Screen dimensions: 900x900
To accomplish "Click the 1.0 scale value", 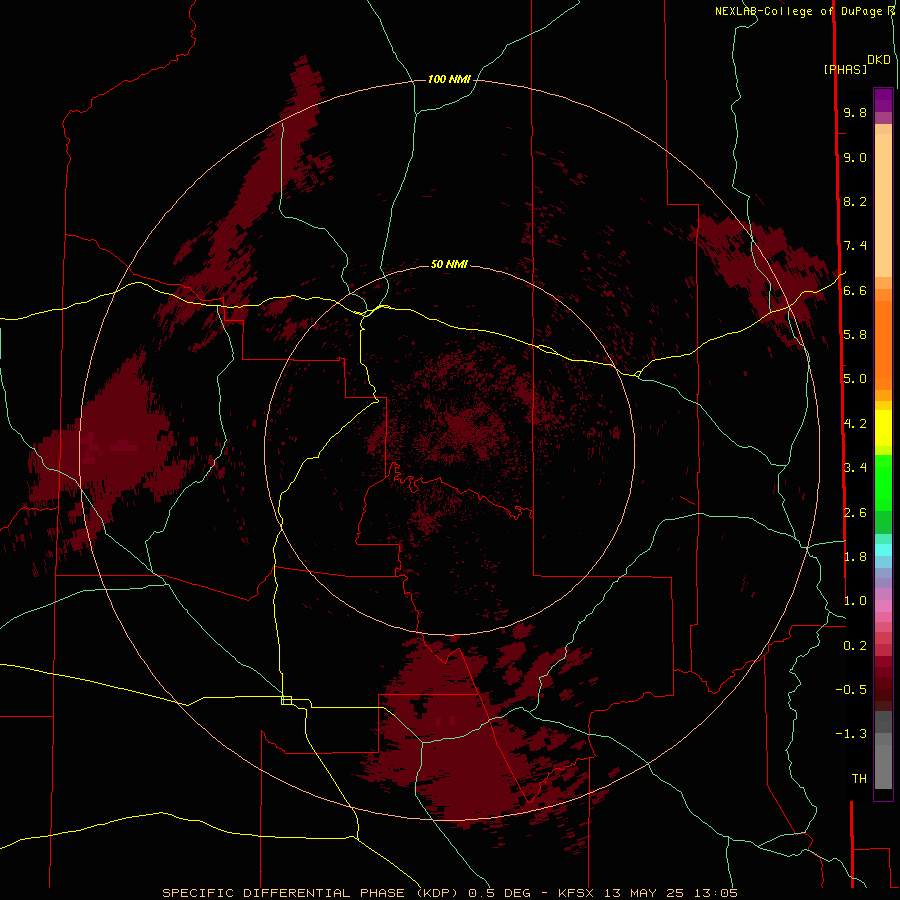I will (x=855, y=601).
